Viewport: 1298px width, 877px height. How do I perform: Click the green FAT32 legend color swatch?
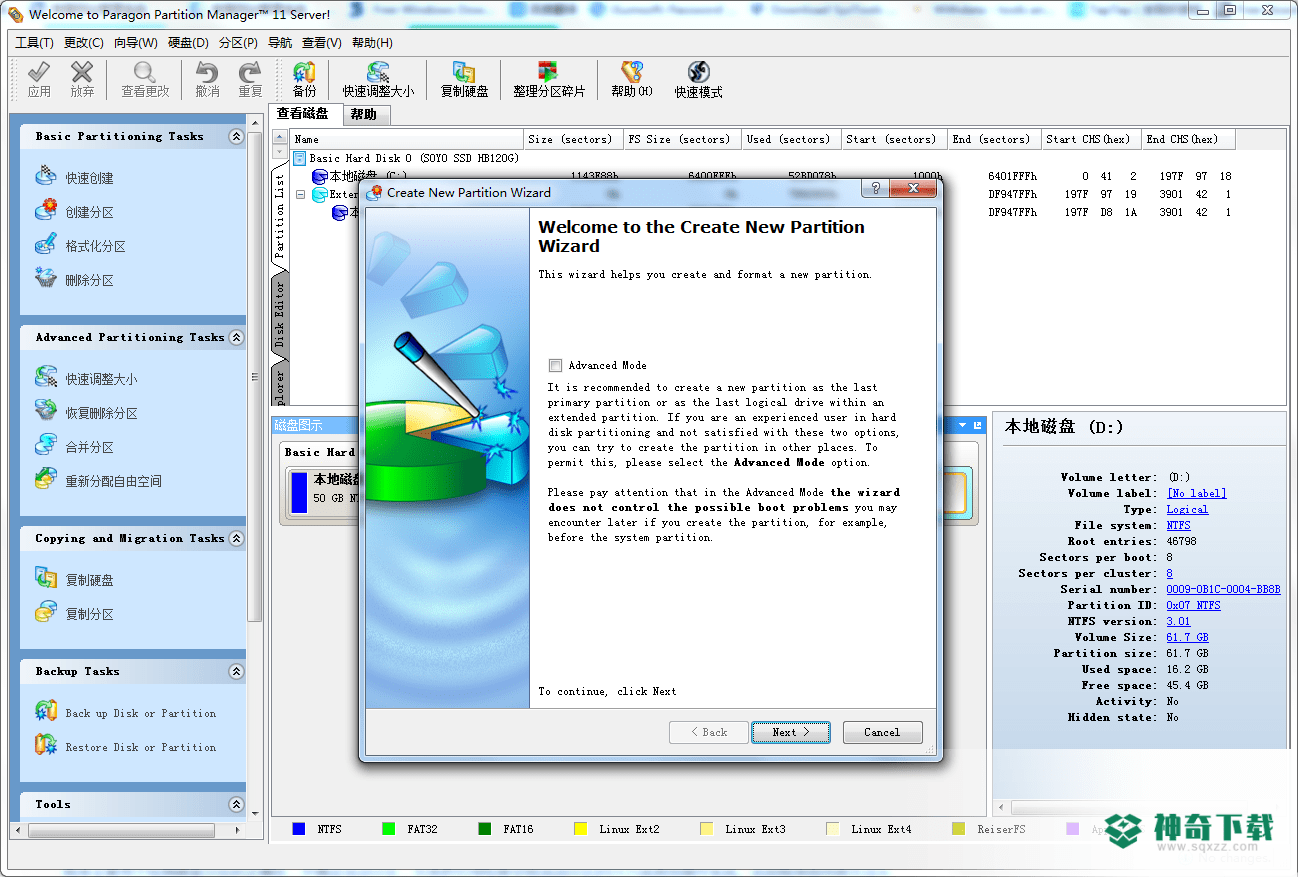[x=388, y=829]
